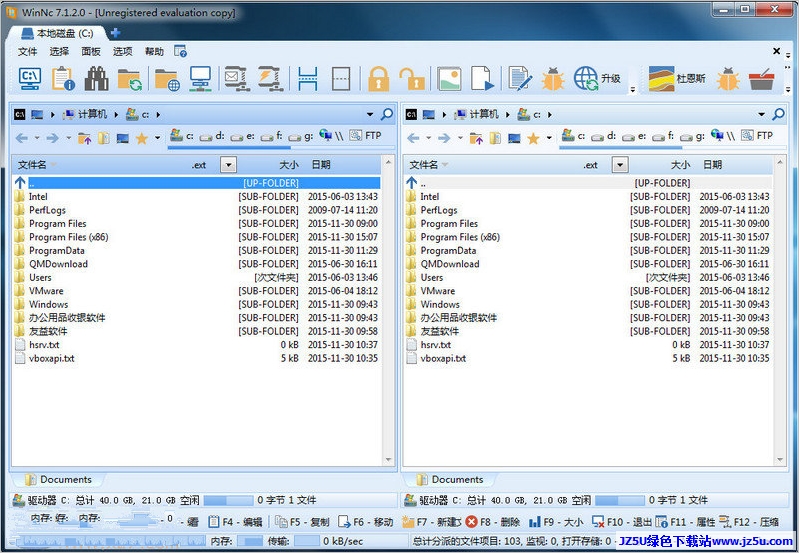Screen dimensions: 799x553
Task: Click right panel search magnifier icon
Action: coord(779,114)
